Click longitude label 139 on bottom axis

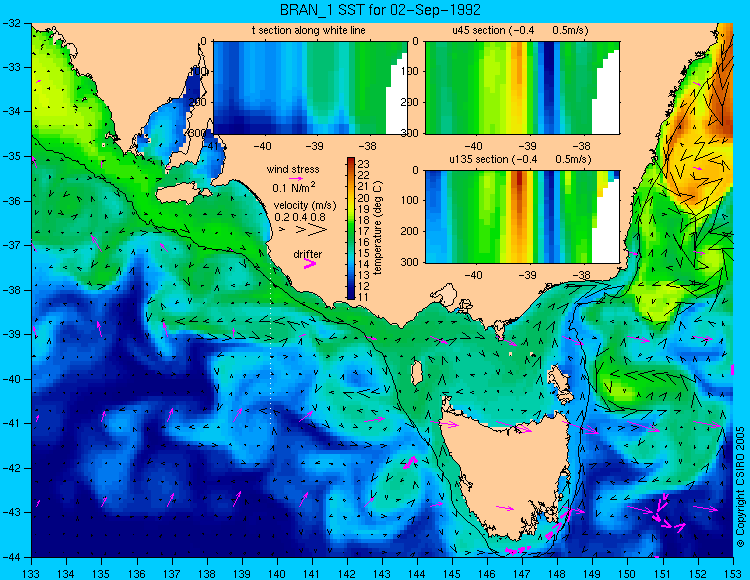[x=242, y=574]
